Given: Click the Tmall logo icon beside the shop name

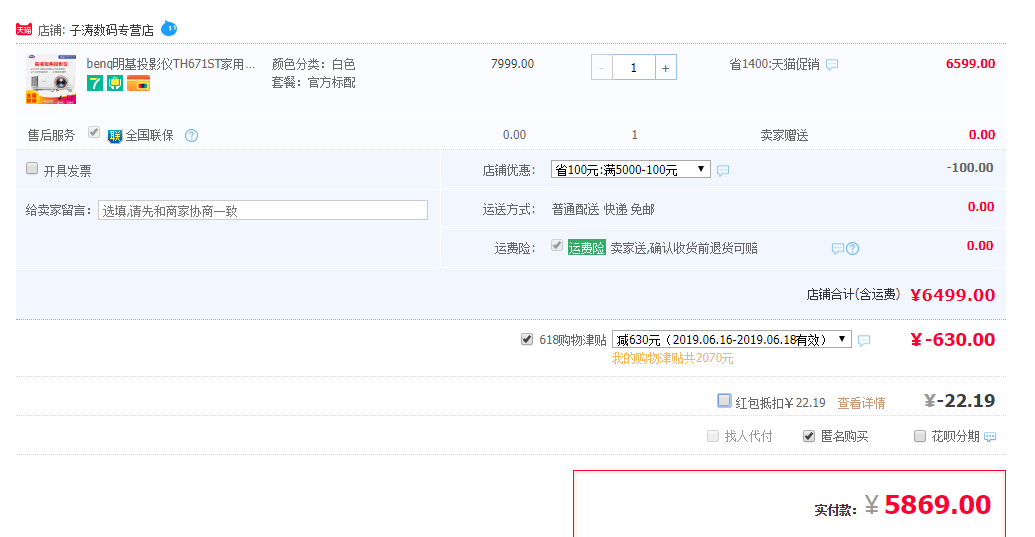Looking at the screenshot, I should click(24, 30).
